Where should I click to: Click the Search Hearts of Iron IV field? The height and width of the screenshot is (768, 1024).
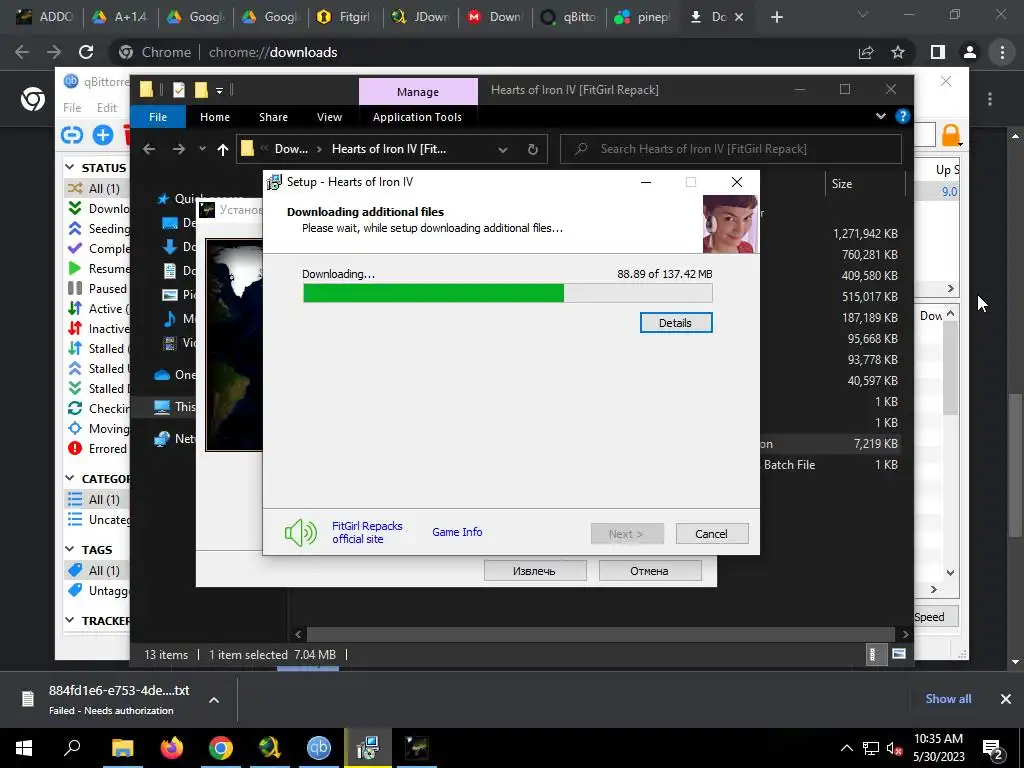tap(731, 149)
